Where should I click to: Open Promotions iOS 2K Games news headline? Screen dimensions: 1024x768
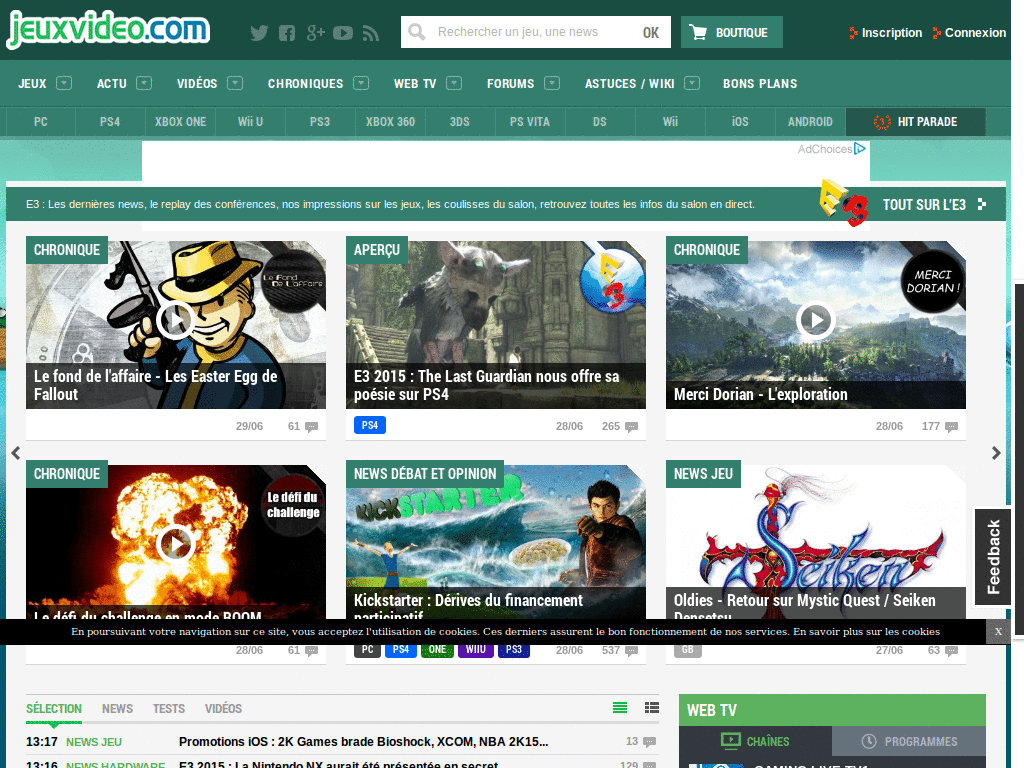[363, 742]
